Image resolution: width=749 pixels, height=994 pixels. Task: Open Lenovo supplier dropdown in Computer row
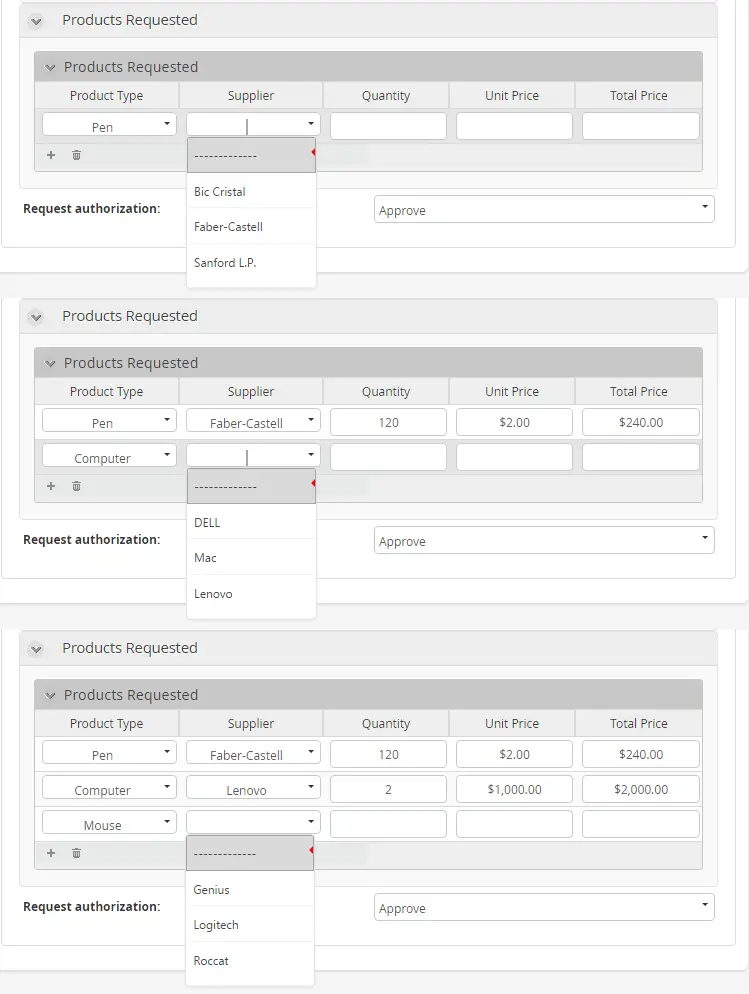tap(253, 788)
